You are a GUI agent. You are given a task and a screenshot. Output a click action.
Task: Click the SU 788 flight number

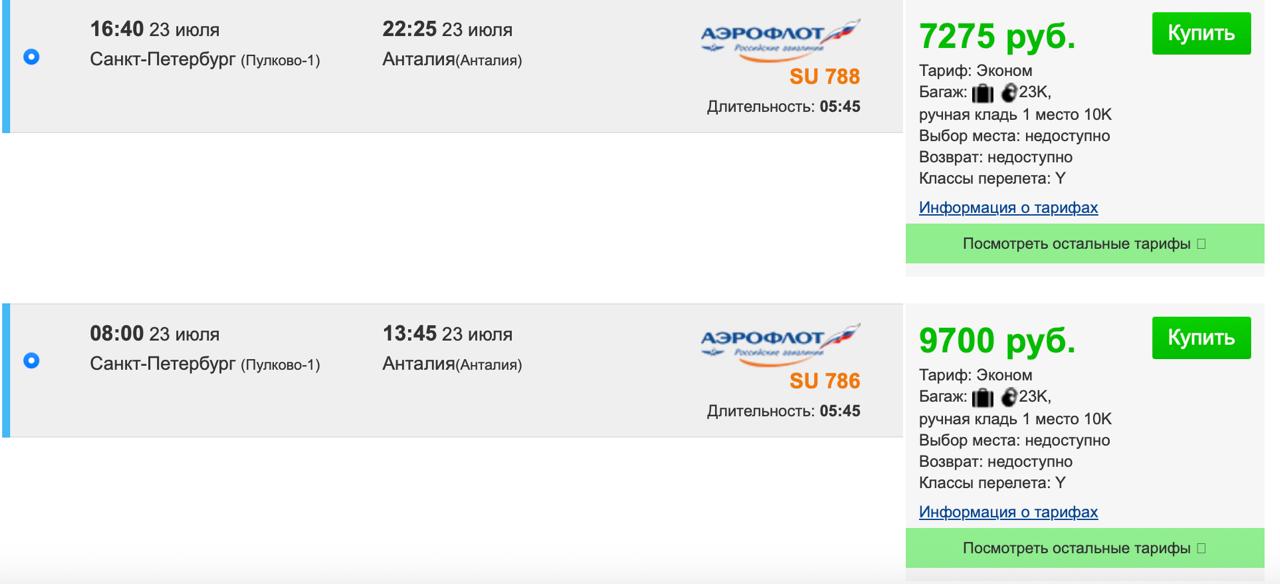point(824,77)
